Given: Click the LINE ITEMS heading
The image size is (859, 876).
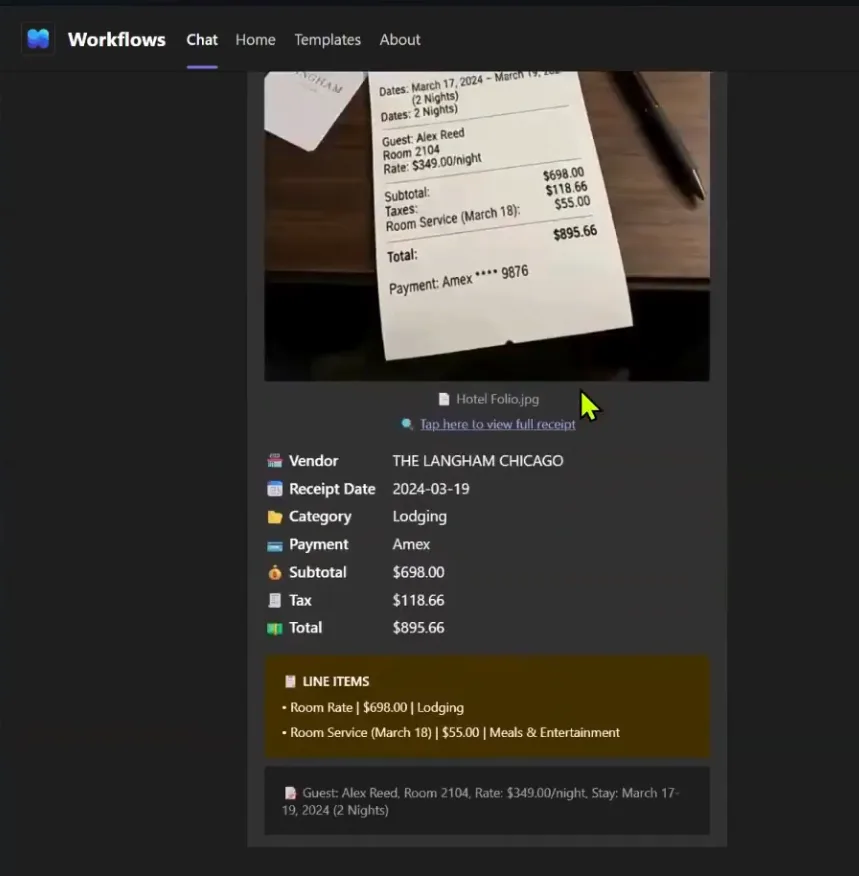Looking at the screenshot, I should coord(336,682).
